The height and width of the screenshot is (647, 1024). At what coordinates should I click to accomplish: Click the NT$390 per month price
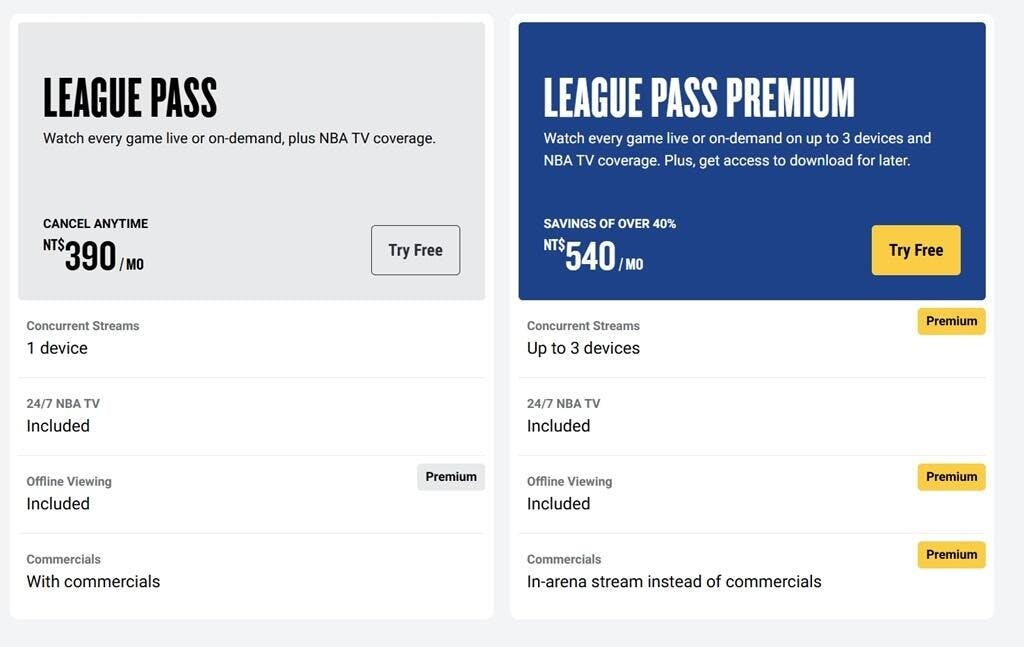click(94, 256)
